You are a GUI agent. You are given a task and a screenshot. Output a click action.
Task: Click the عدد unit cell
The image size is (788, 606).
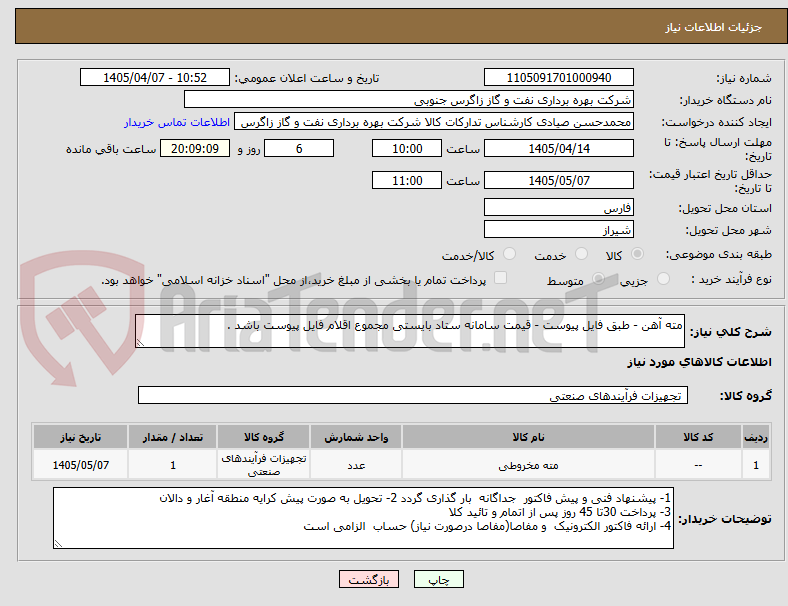coord(356,465)
